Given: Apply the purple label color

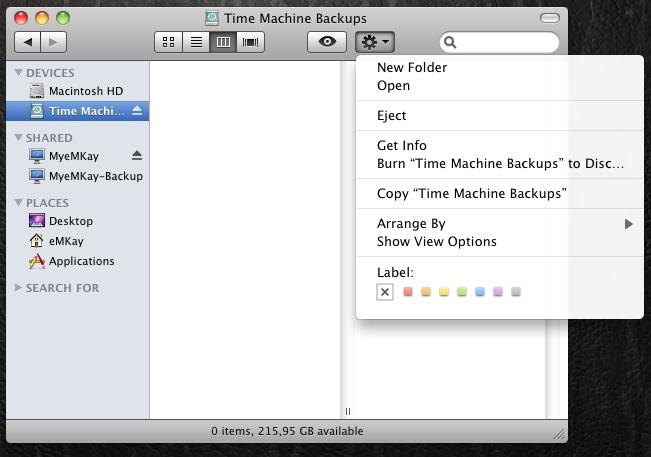Looking at the screenshot, I should [498, 292].
